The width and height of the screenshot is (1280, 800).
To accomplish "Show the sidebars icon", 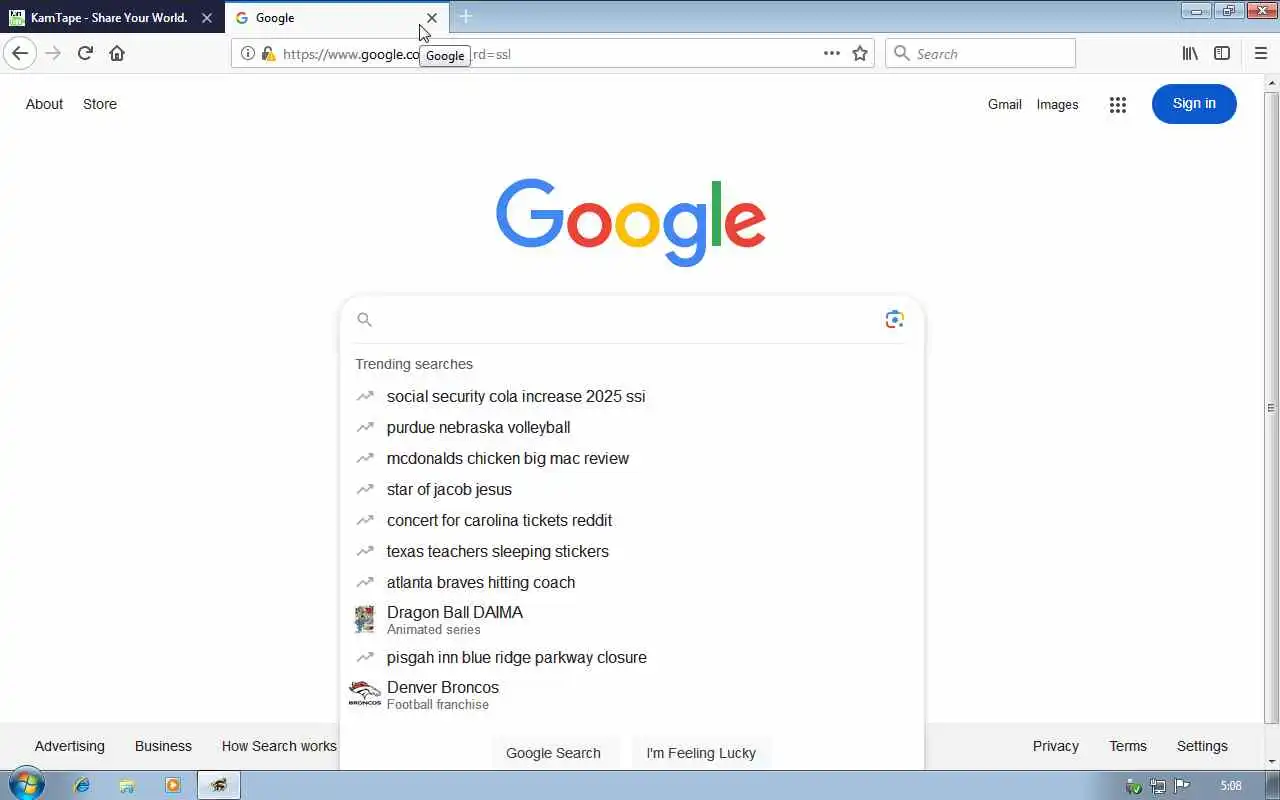I will [1222, 54].
